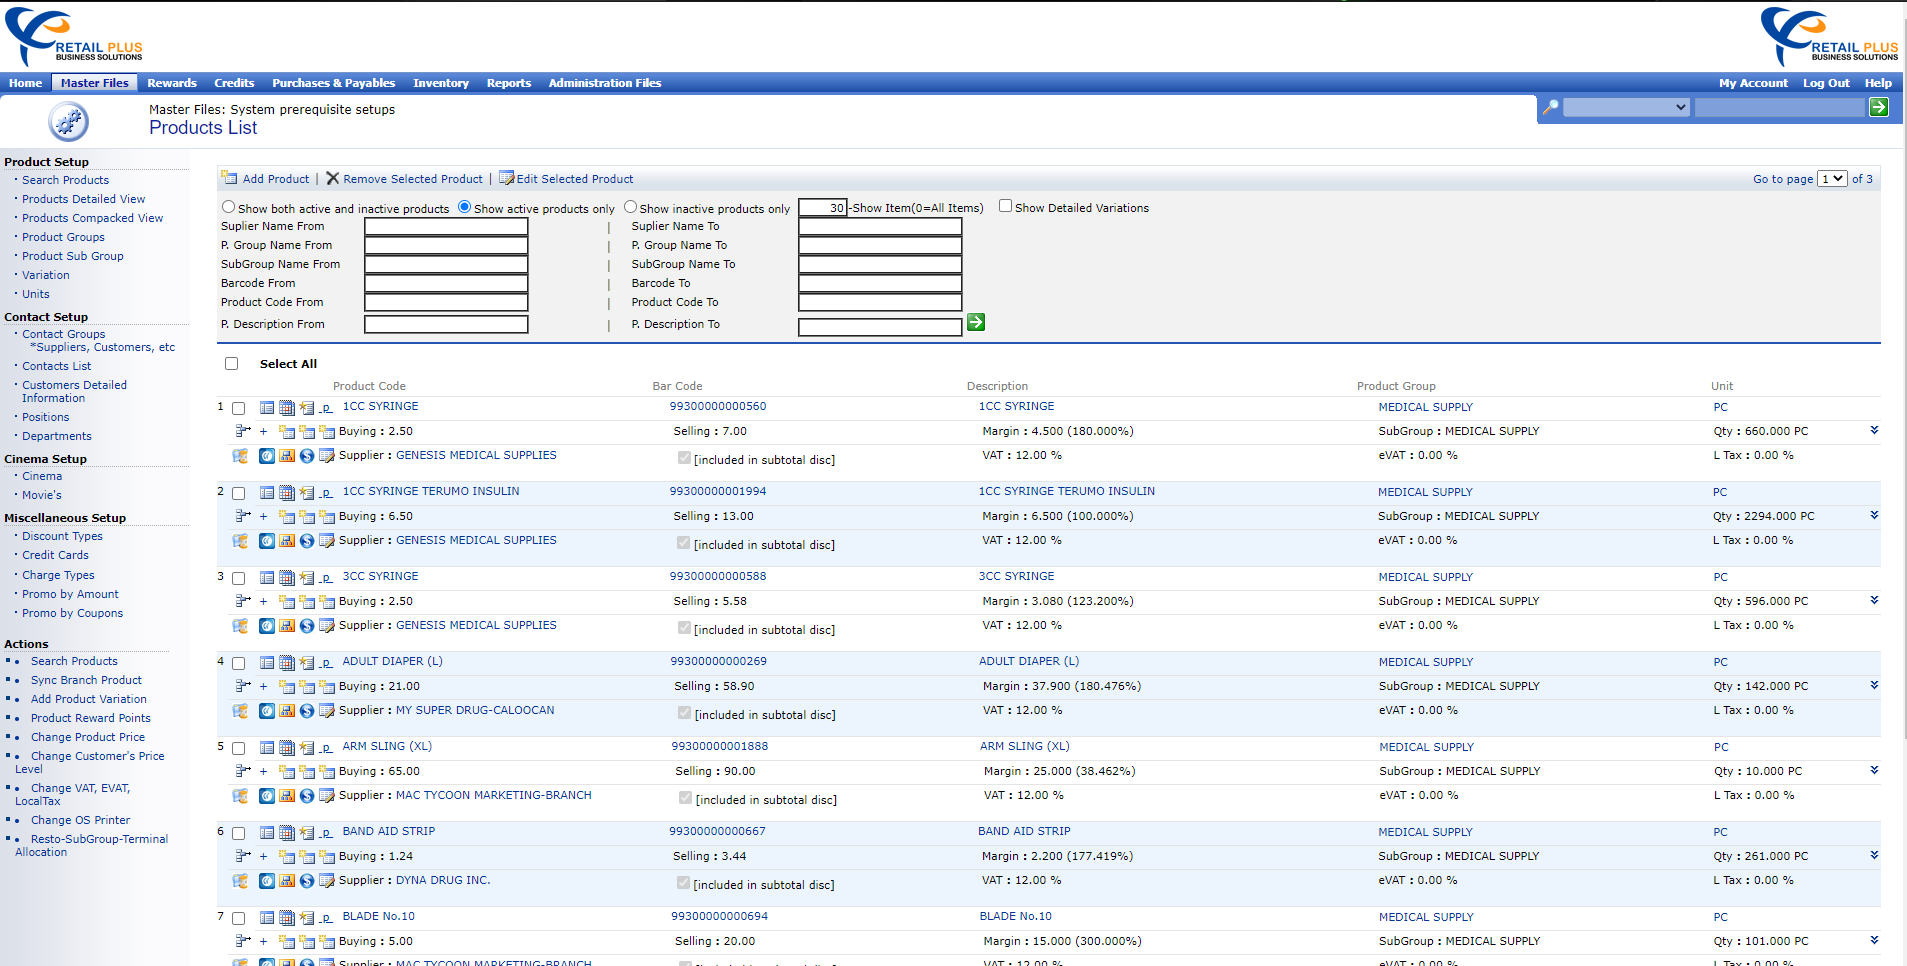Expand details chevron on the 1CC SYRINGE row
This screenshot has width=1907, height=966.
click(1873, 431)
